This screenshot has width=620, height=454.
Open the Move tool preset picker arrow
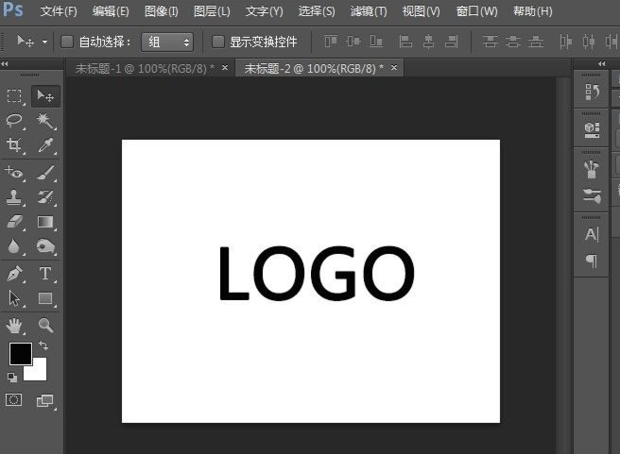(45, 42)
